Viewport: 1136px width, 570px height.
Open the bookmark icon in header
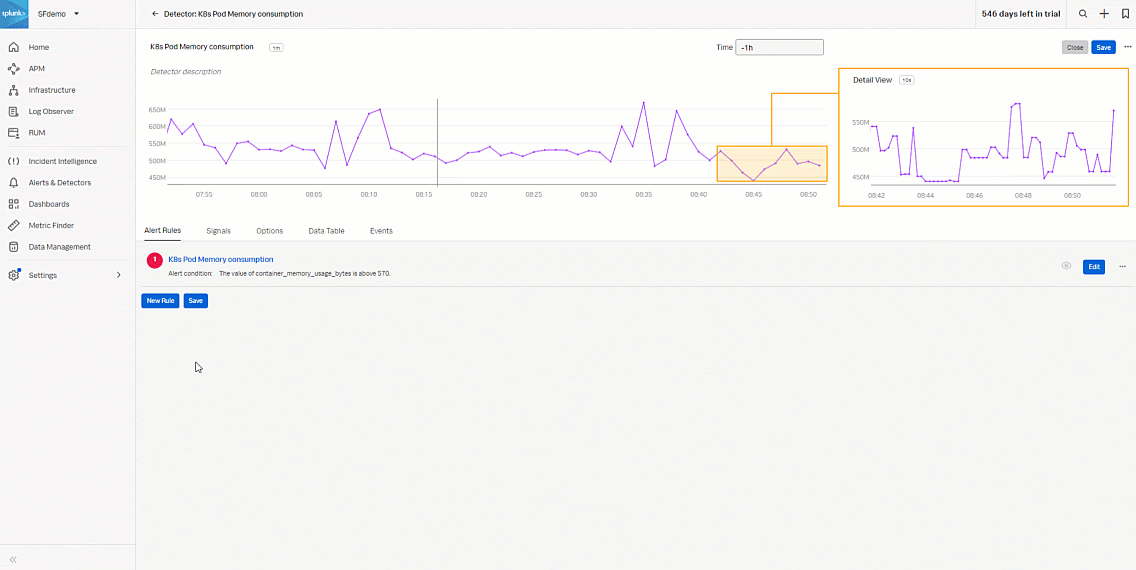point(1125,14)
